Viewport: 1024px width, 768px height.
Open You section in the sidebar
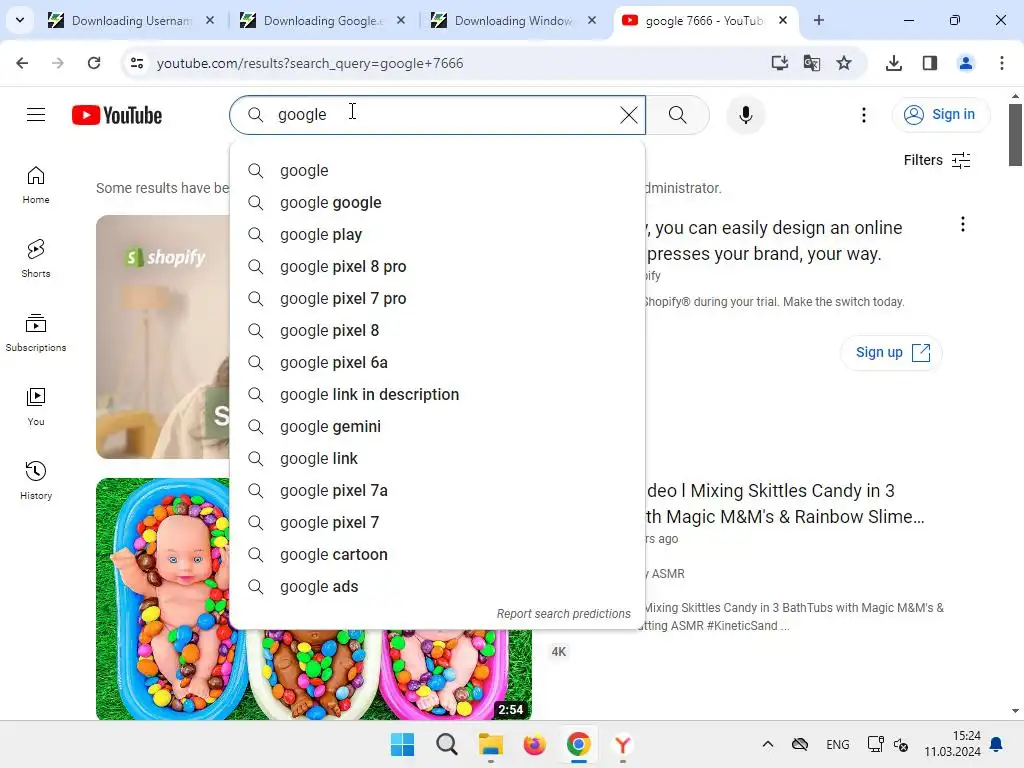tap(36, 407)
